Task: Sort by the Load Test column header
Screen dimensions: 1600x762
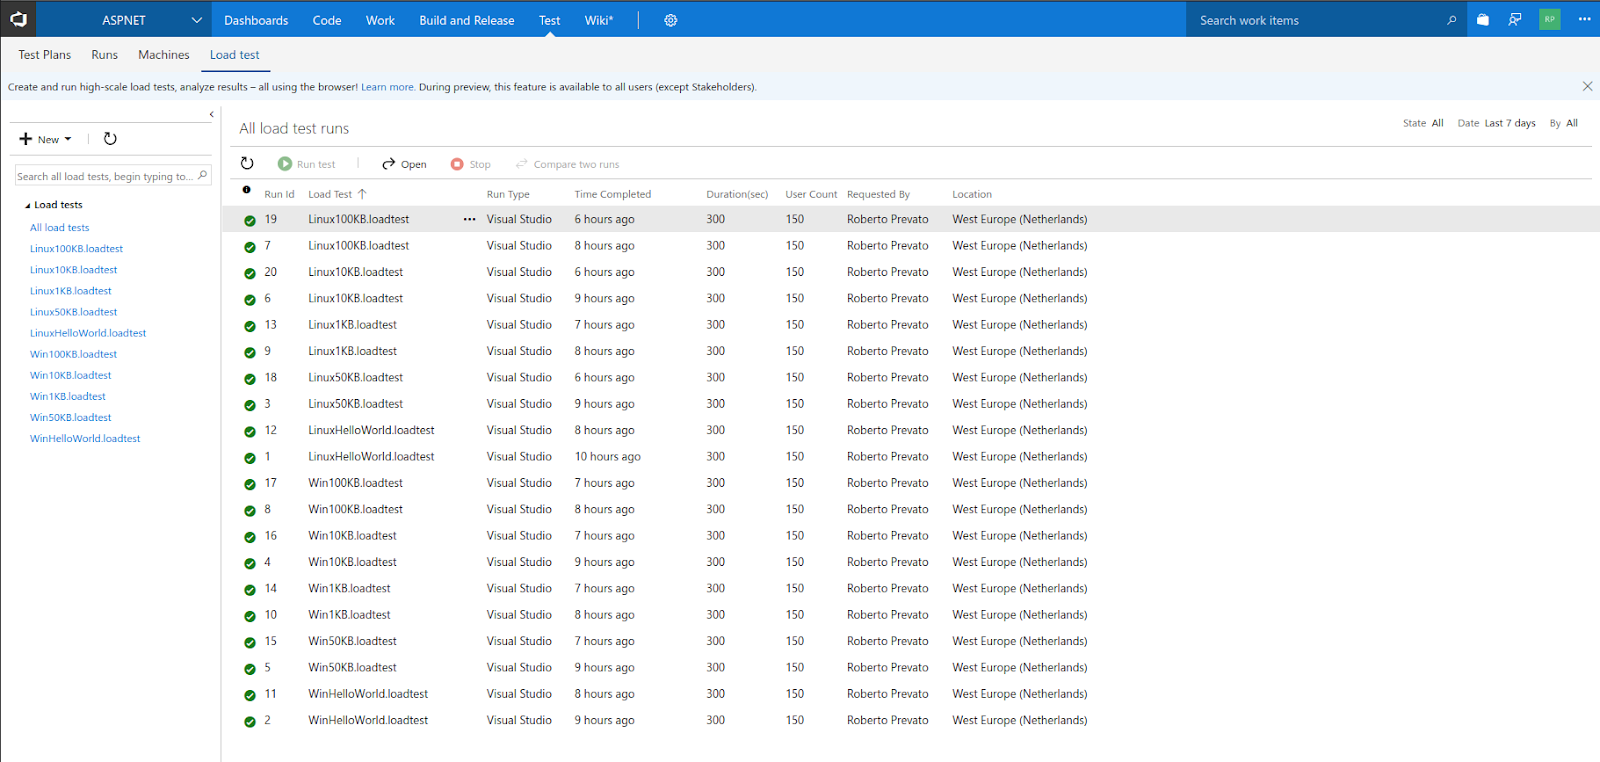Action: tap(330, 194)
